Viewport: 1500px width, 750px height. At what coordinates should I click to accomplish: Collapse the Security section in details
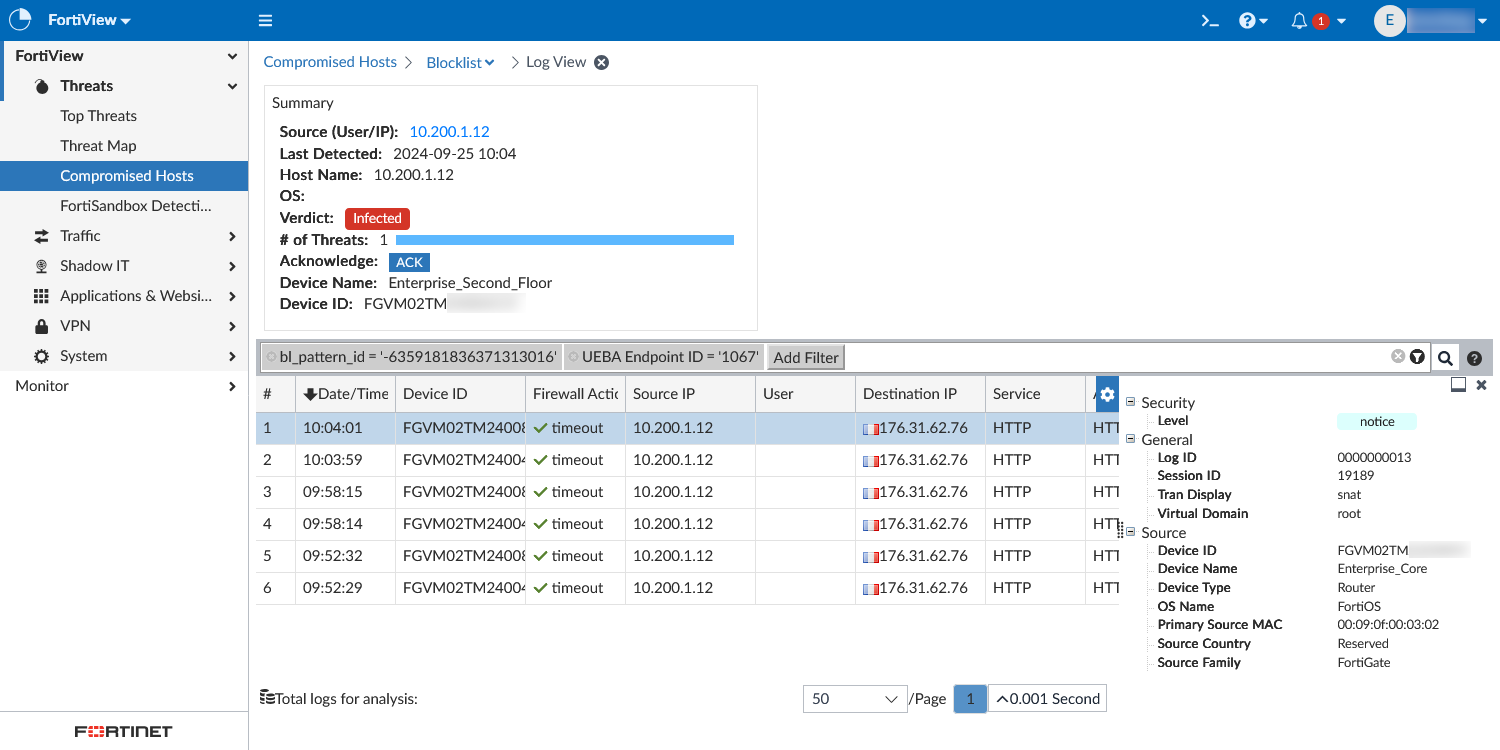tap(1131, 402)
